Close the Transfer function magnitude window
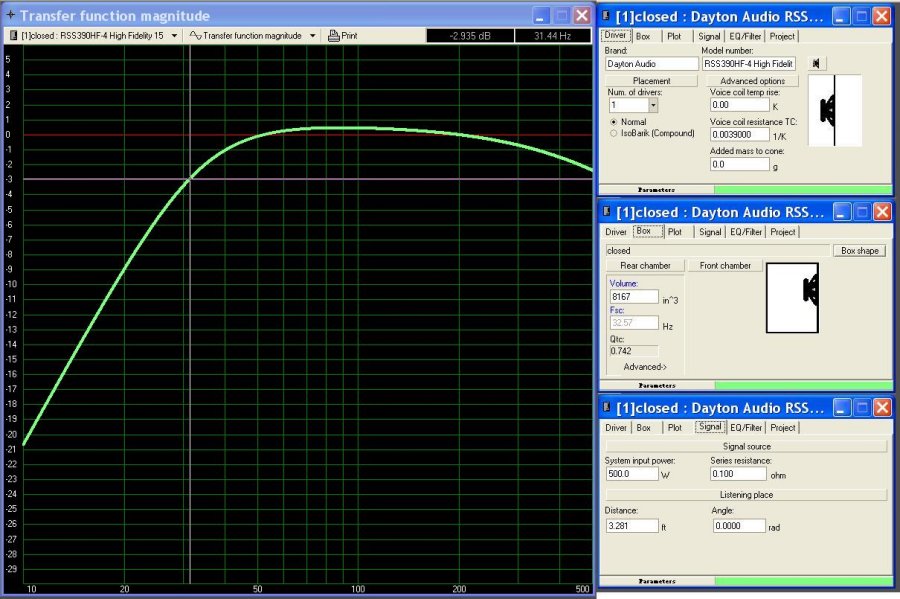The image size is (900, 599). pos(582,15)
